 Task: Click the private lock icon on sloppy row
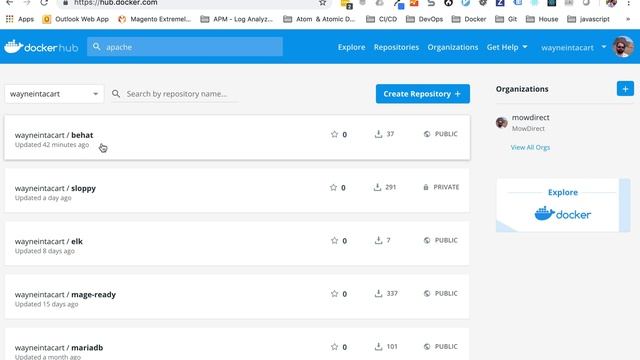tap(426, 187)
